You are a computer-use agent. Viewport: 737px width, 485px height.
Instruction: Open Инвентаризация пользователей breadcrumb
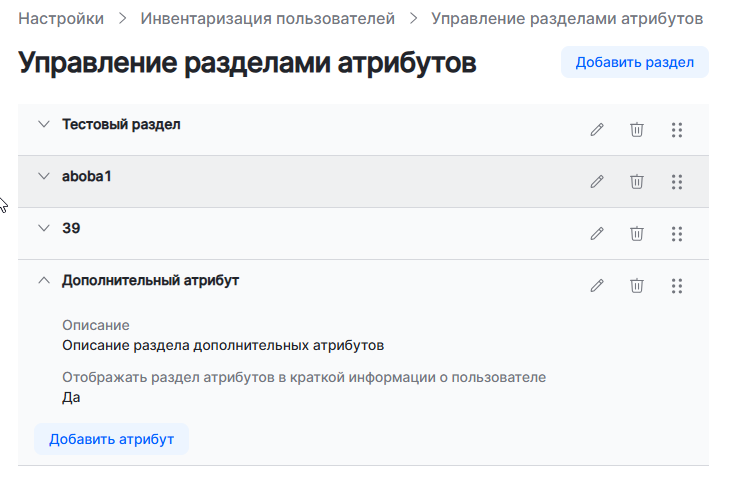(267, 18)
